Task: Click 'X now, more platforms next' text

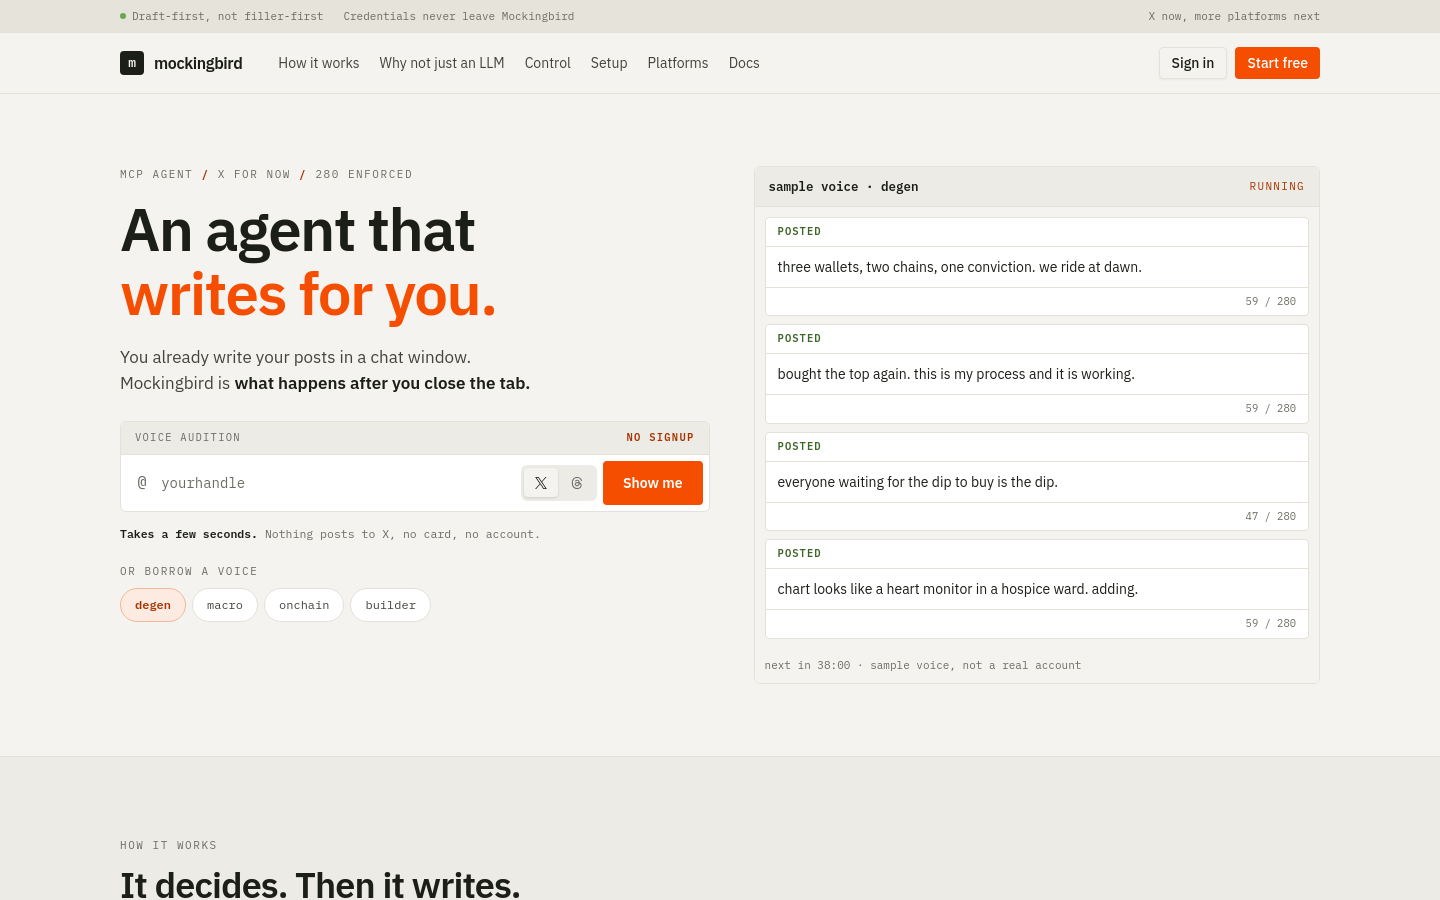Action: 1234,16
